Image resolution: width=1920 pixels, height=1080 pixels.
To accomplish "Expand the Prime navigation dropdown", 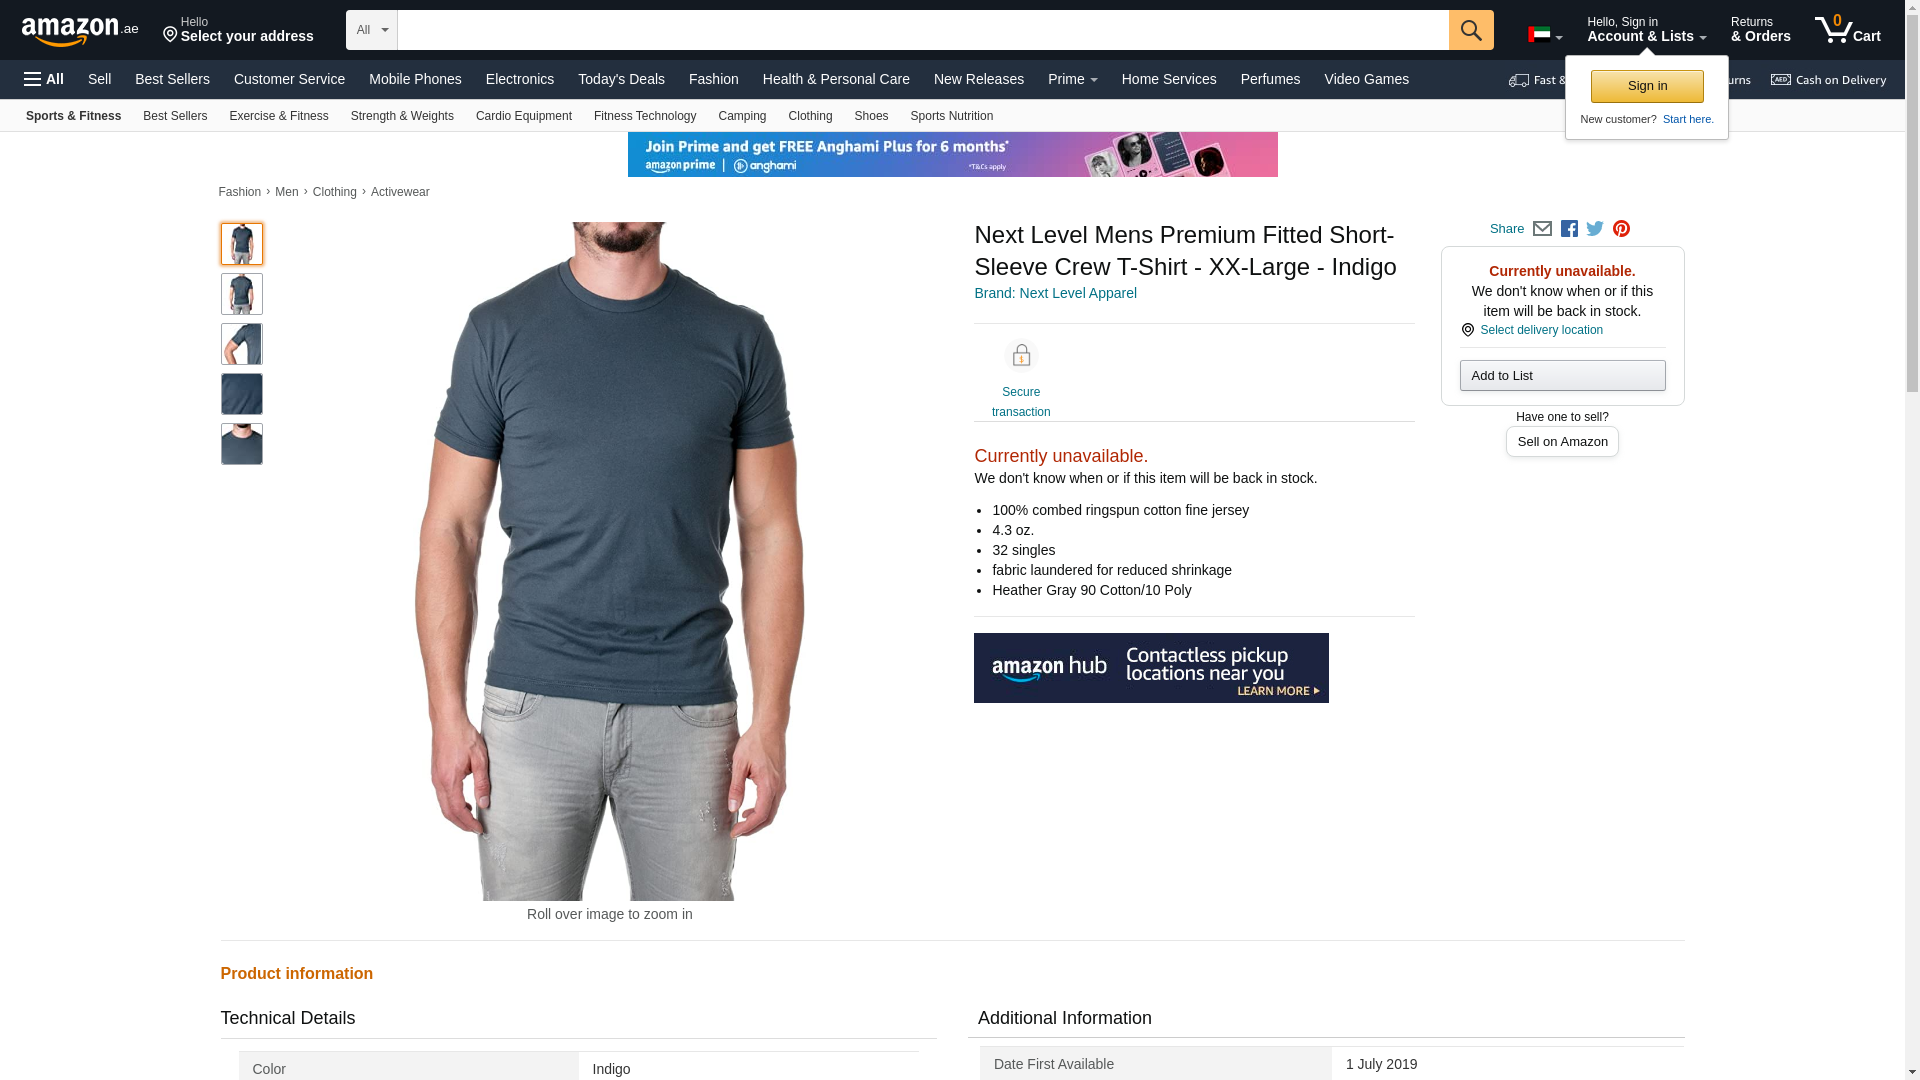I will tap(1072, 79).
